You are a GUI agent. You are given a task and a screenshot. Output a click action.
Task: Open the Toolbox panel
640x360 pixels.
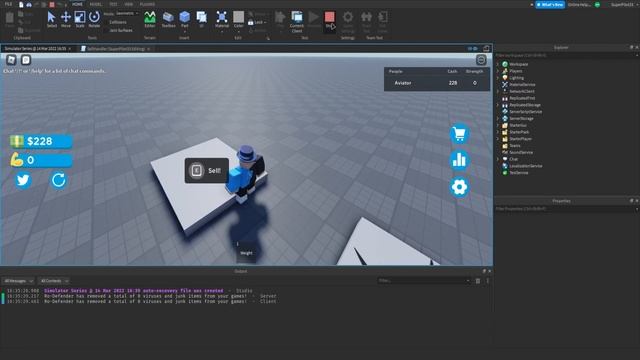168,20
